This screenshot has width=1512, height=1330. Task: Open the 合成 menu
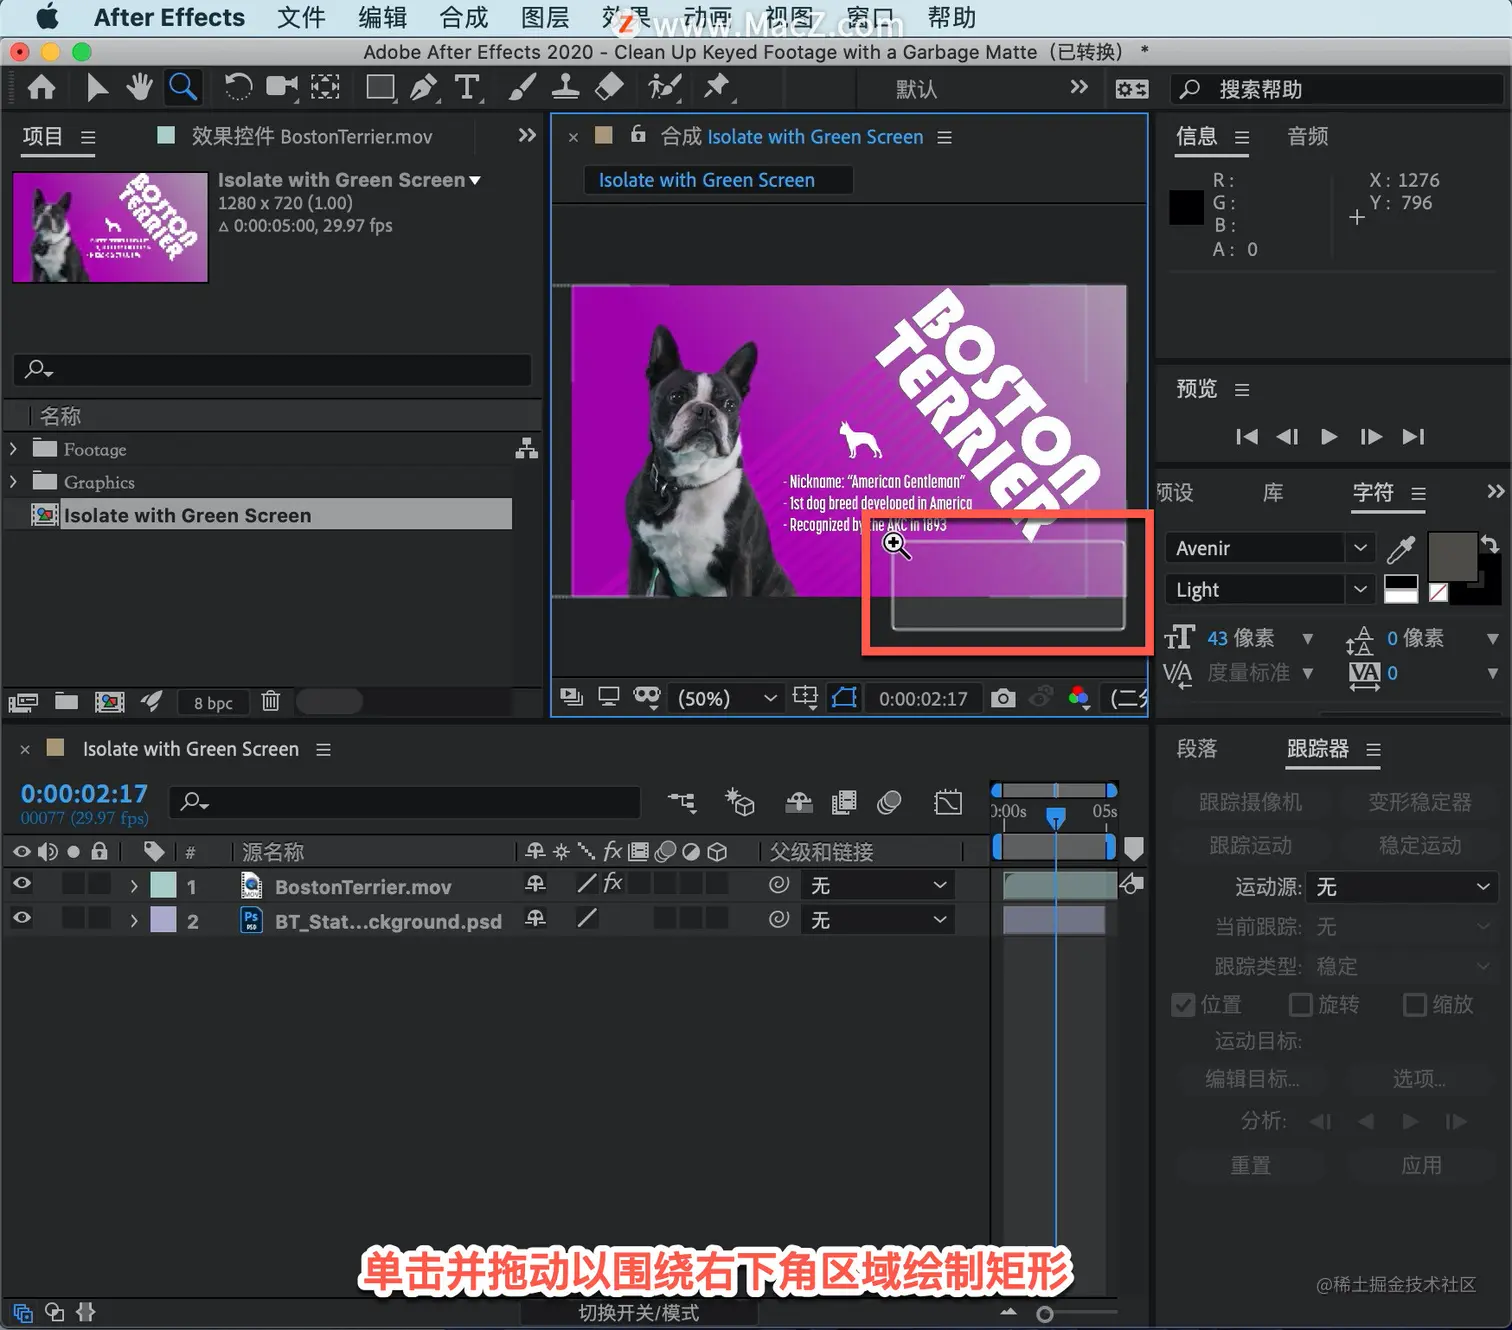(x=464, y=18)
